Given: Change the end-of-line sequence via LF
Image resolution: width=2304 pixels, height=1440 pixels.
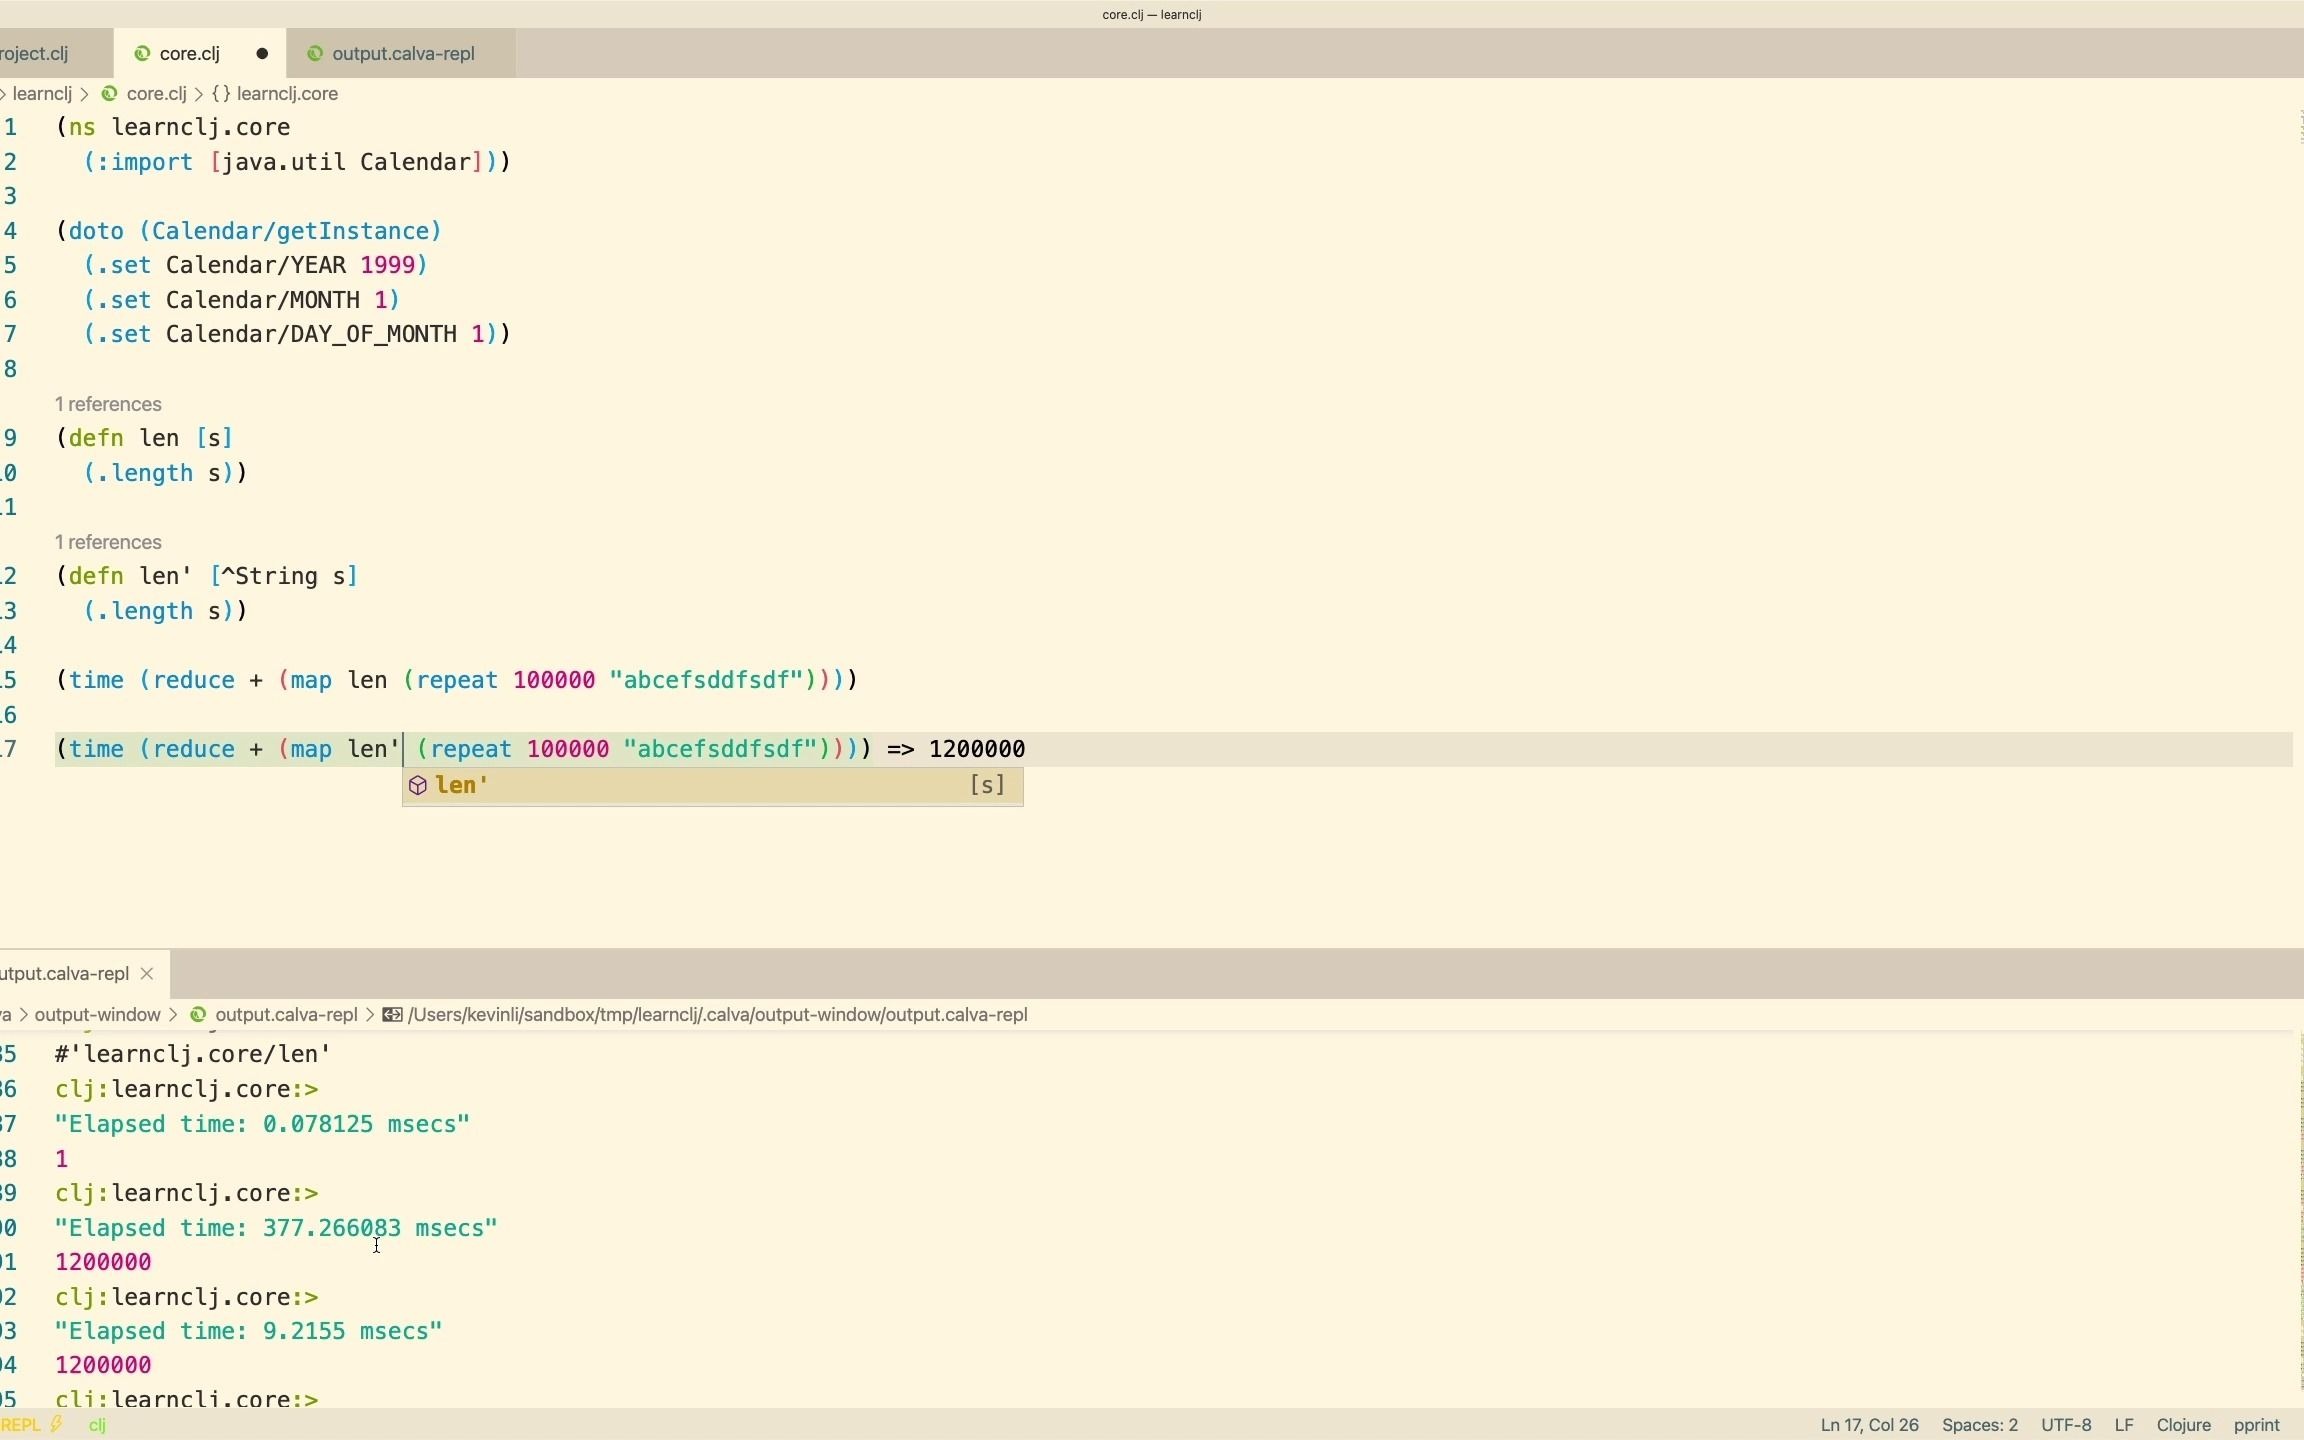Looking at the screenshot, I should point(2124,1425).
